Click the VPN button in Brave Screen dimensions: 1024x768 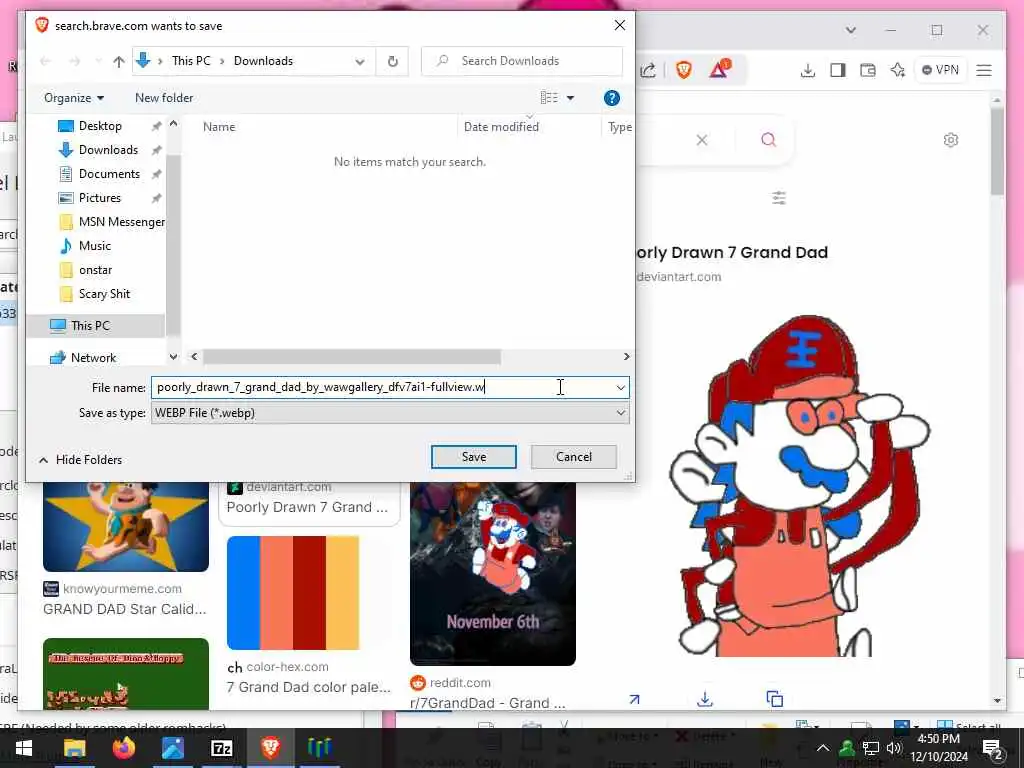pos(940,70)
